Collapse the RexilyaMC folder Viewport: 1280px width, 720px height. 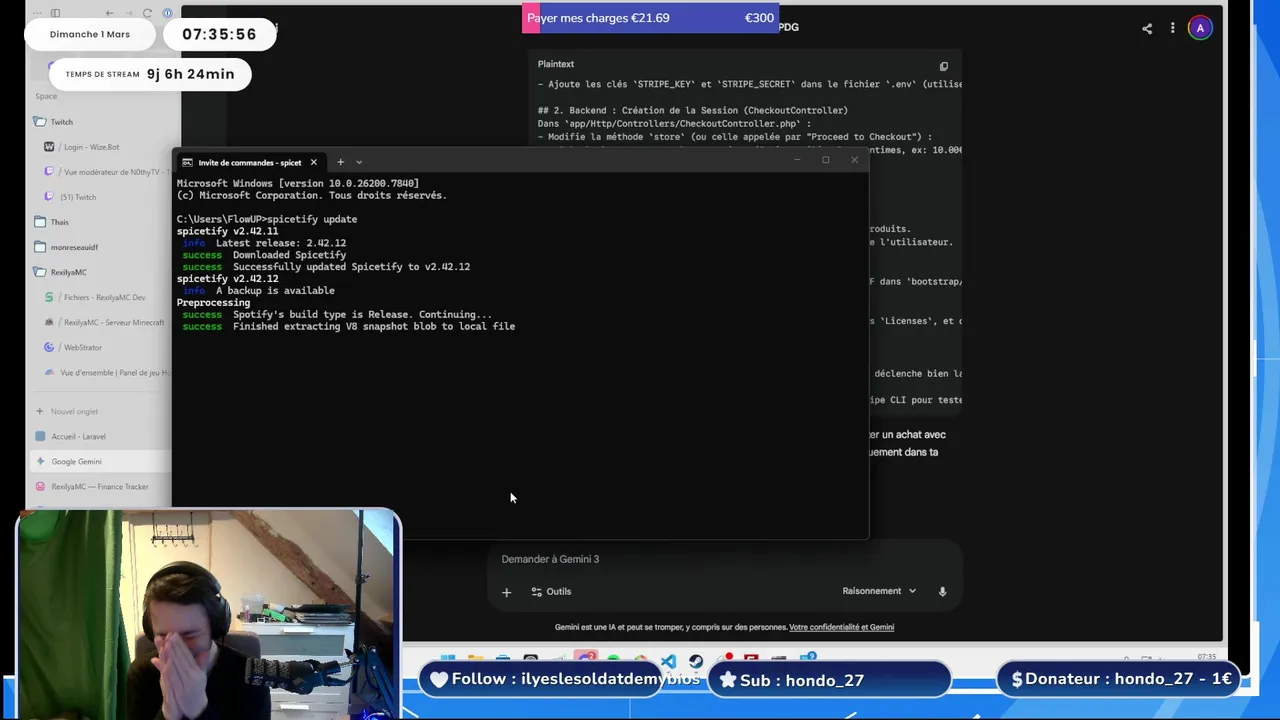[x=100, y=272]
